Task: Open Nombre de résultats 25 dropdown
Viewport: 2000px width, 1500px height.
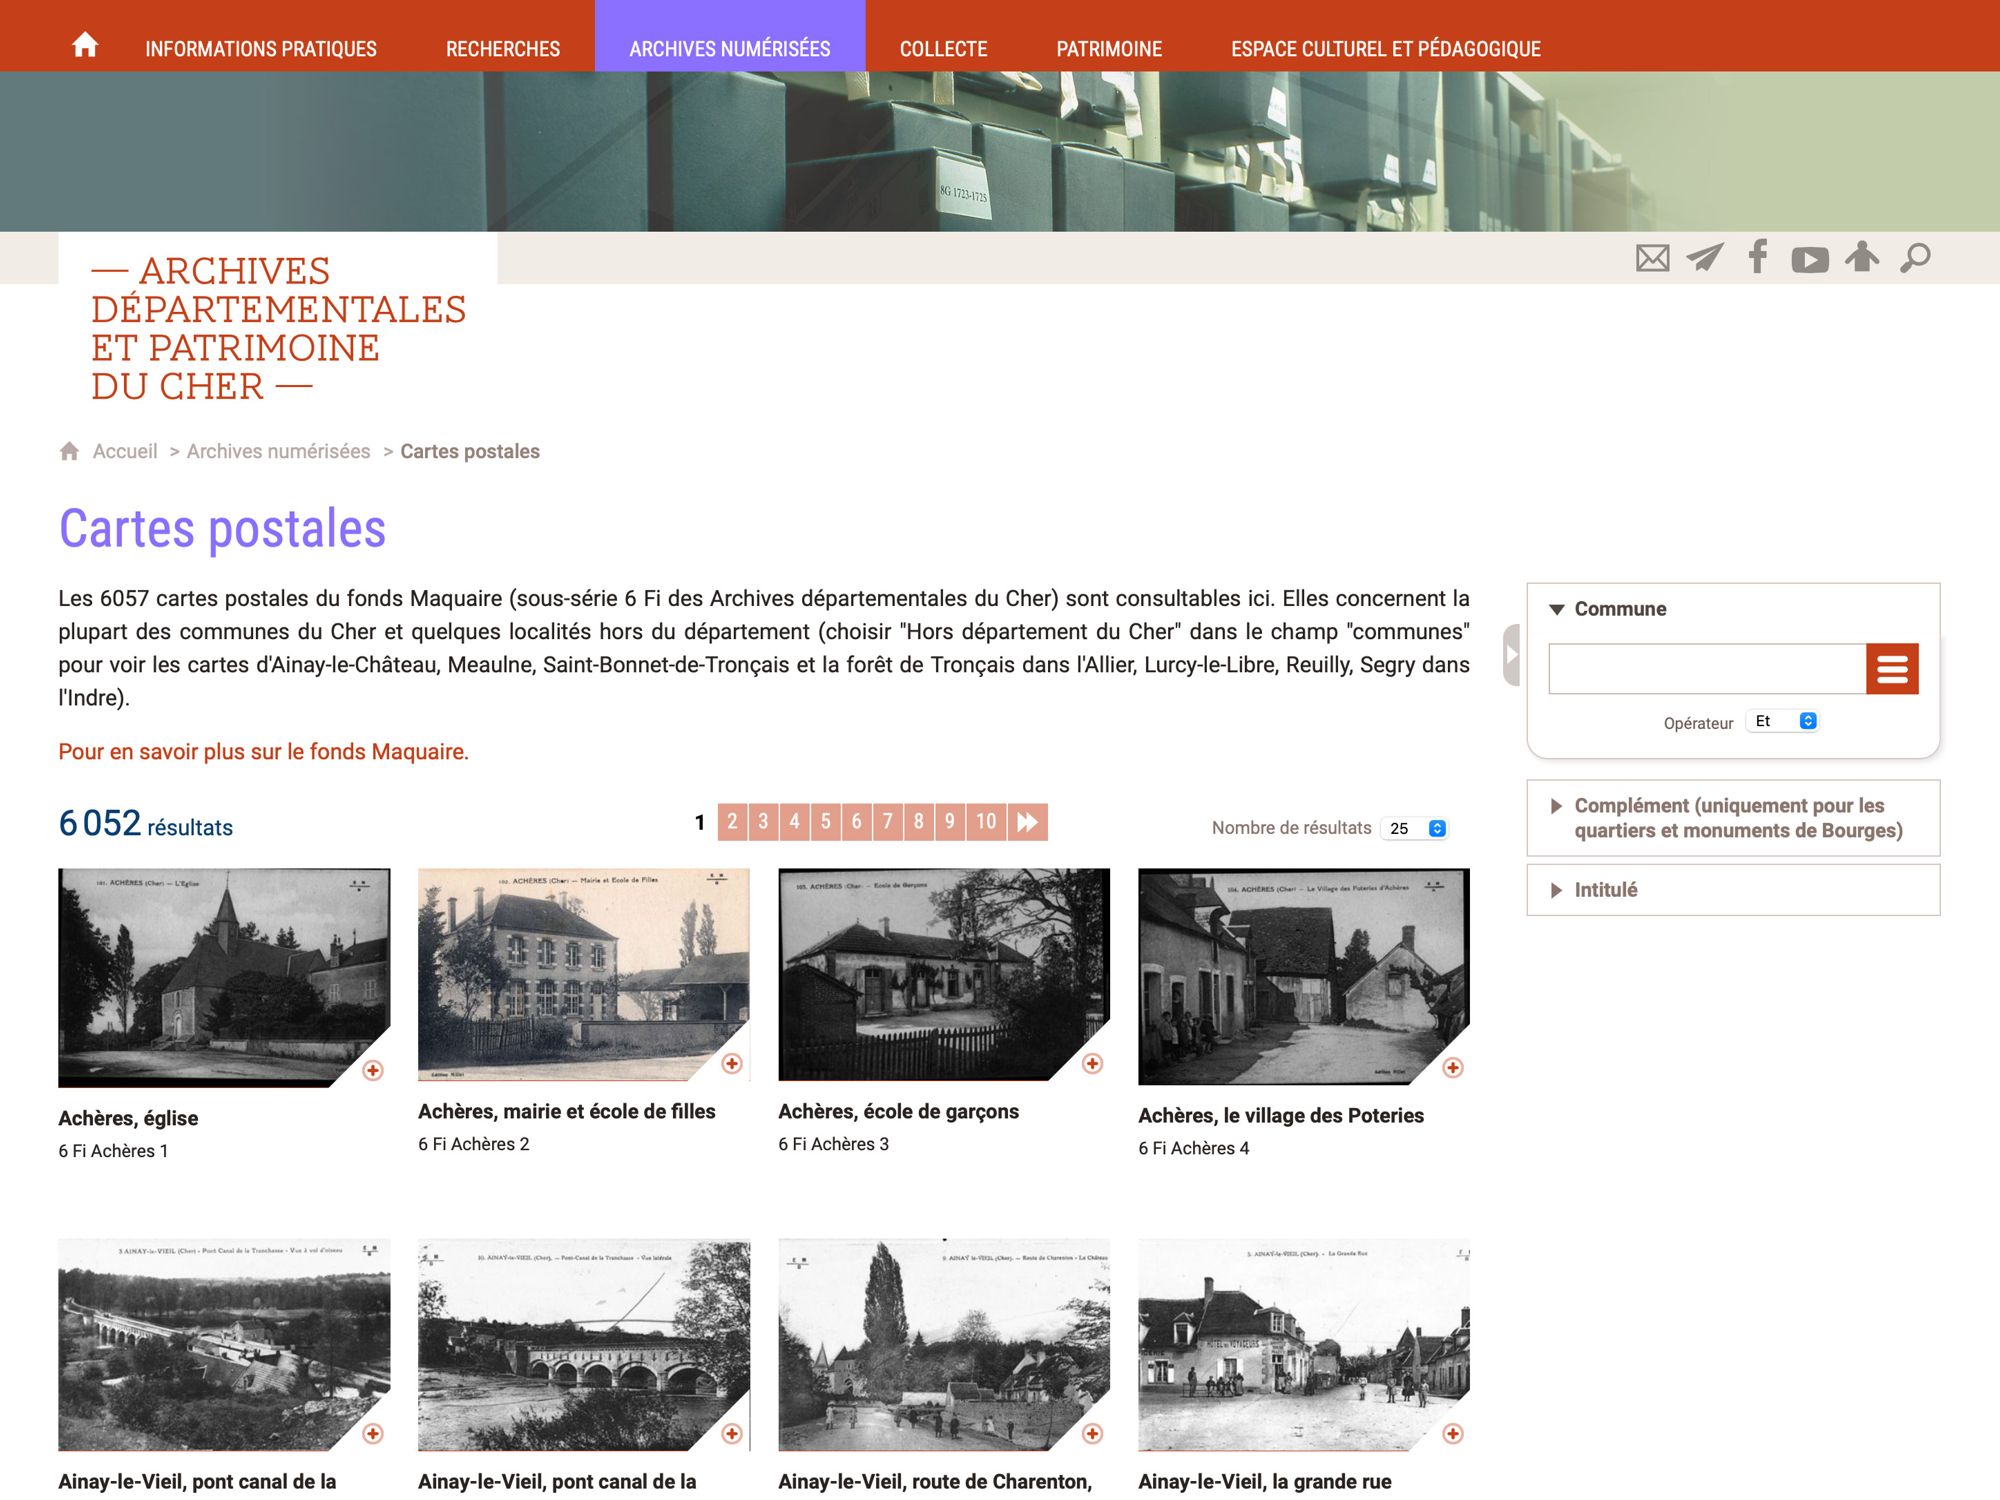Action: pos(1416,828)
